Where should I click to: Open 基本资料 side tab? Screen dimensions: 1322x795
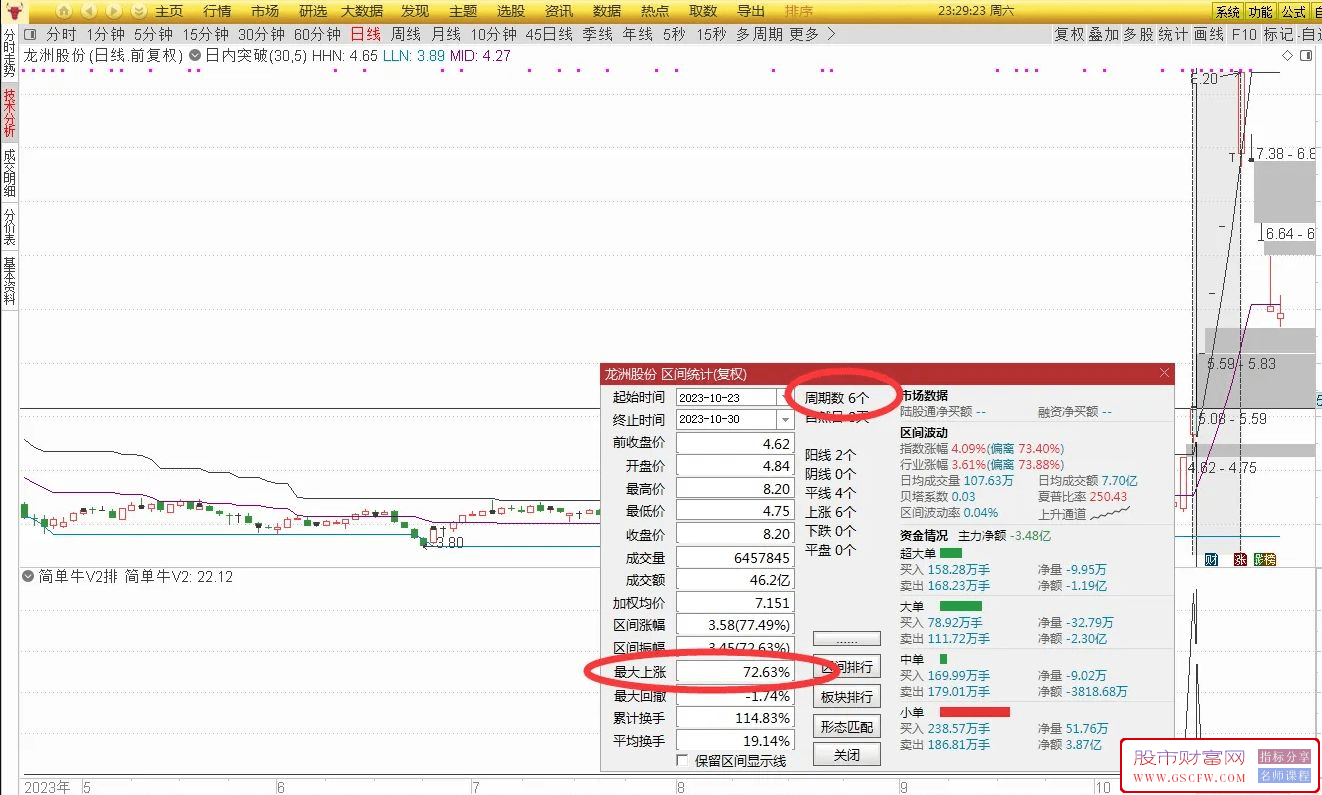click(x=9, y=282)
